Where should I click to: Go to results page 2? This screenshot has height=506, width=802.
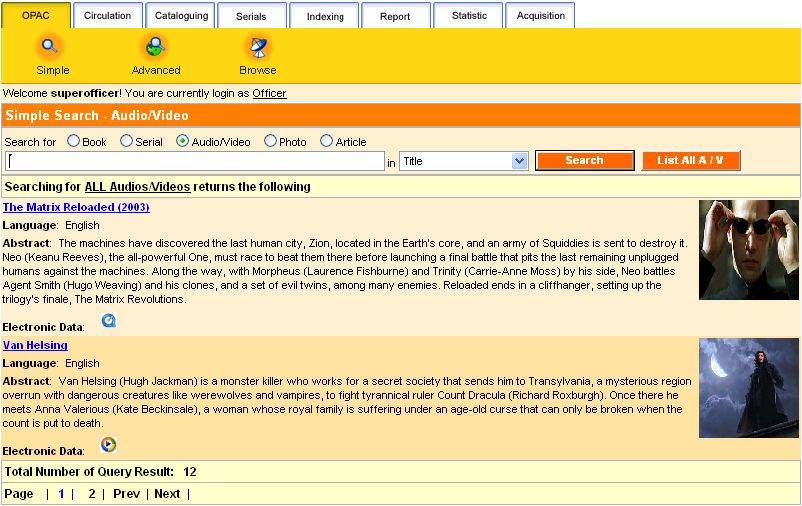[92, 494]
